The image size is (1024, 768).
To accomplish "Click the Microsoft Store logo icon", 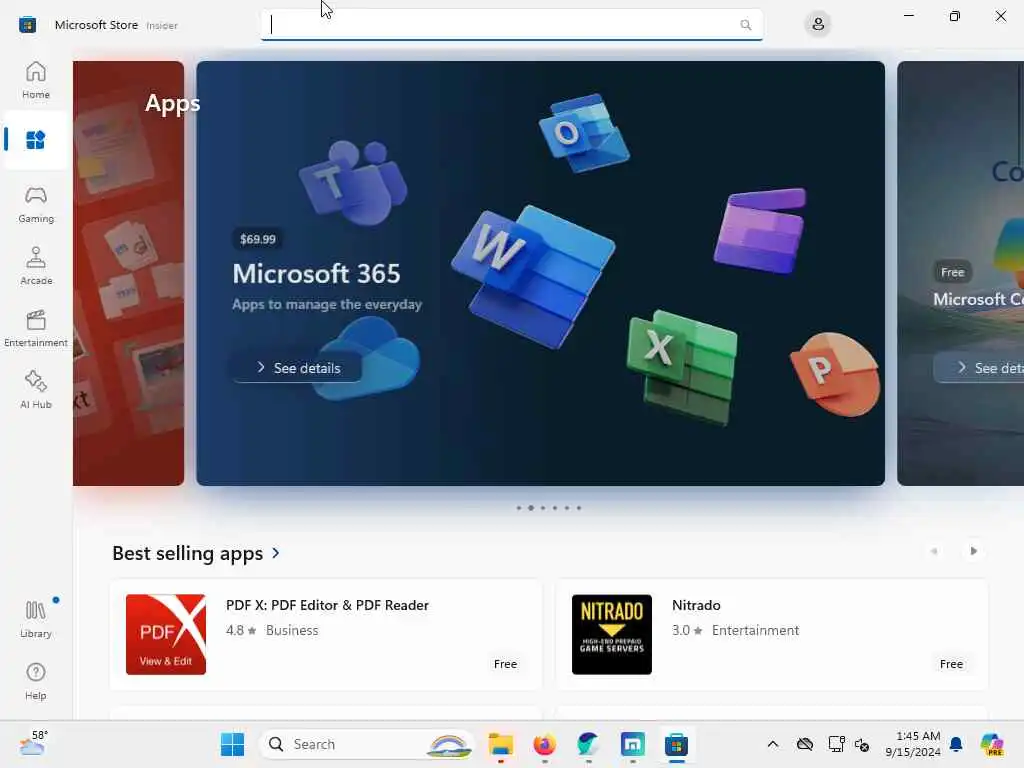I will (x=27, y=25).
